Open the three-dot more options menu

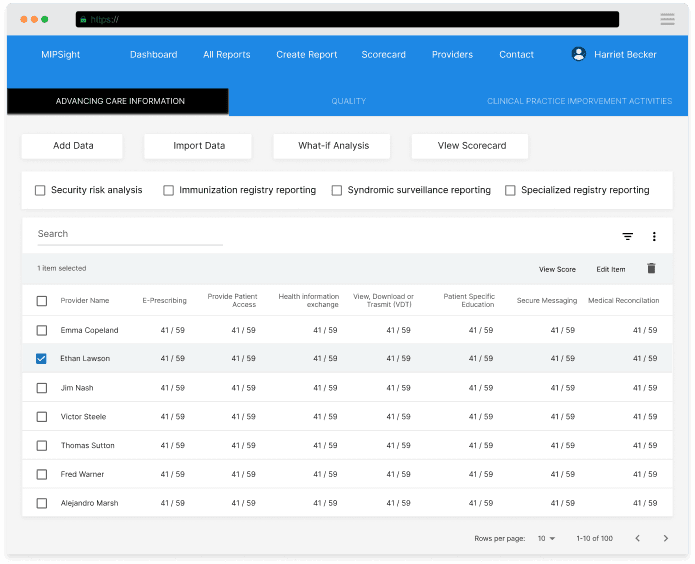tap(654, 236)
